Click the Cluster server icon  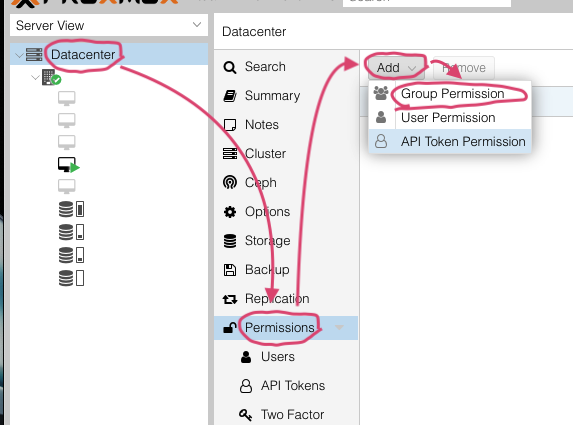[x=230, y=153]
